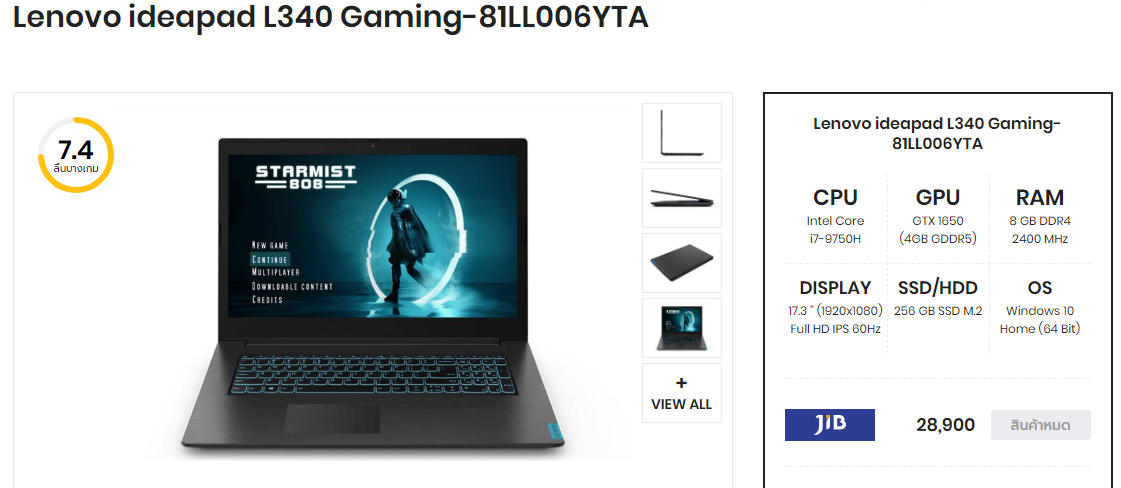The image size is (1121, 488).
Task: Click the VIEW ALL images button
Action: [x=681, y=393]
